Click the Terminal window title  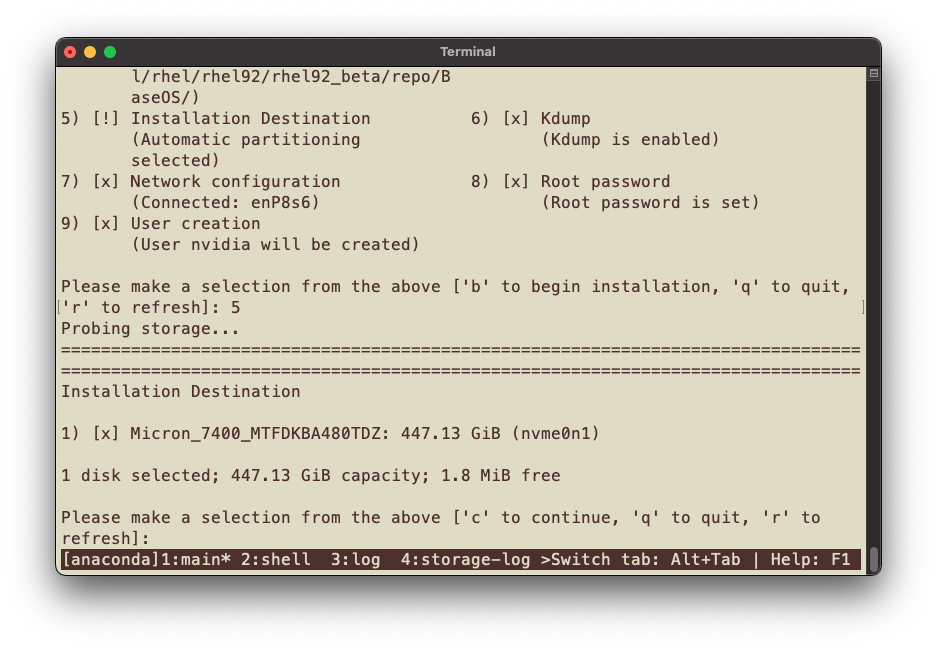(x=468, y=52)
